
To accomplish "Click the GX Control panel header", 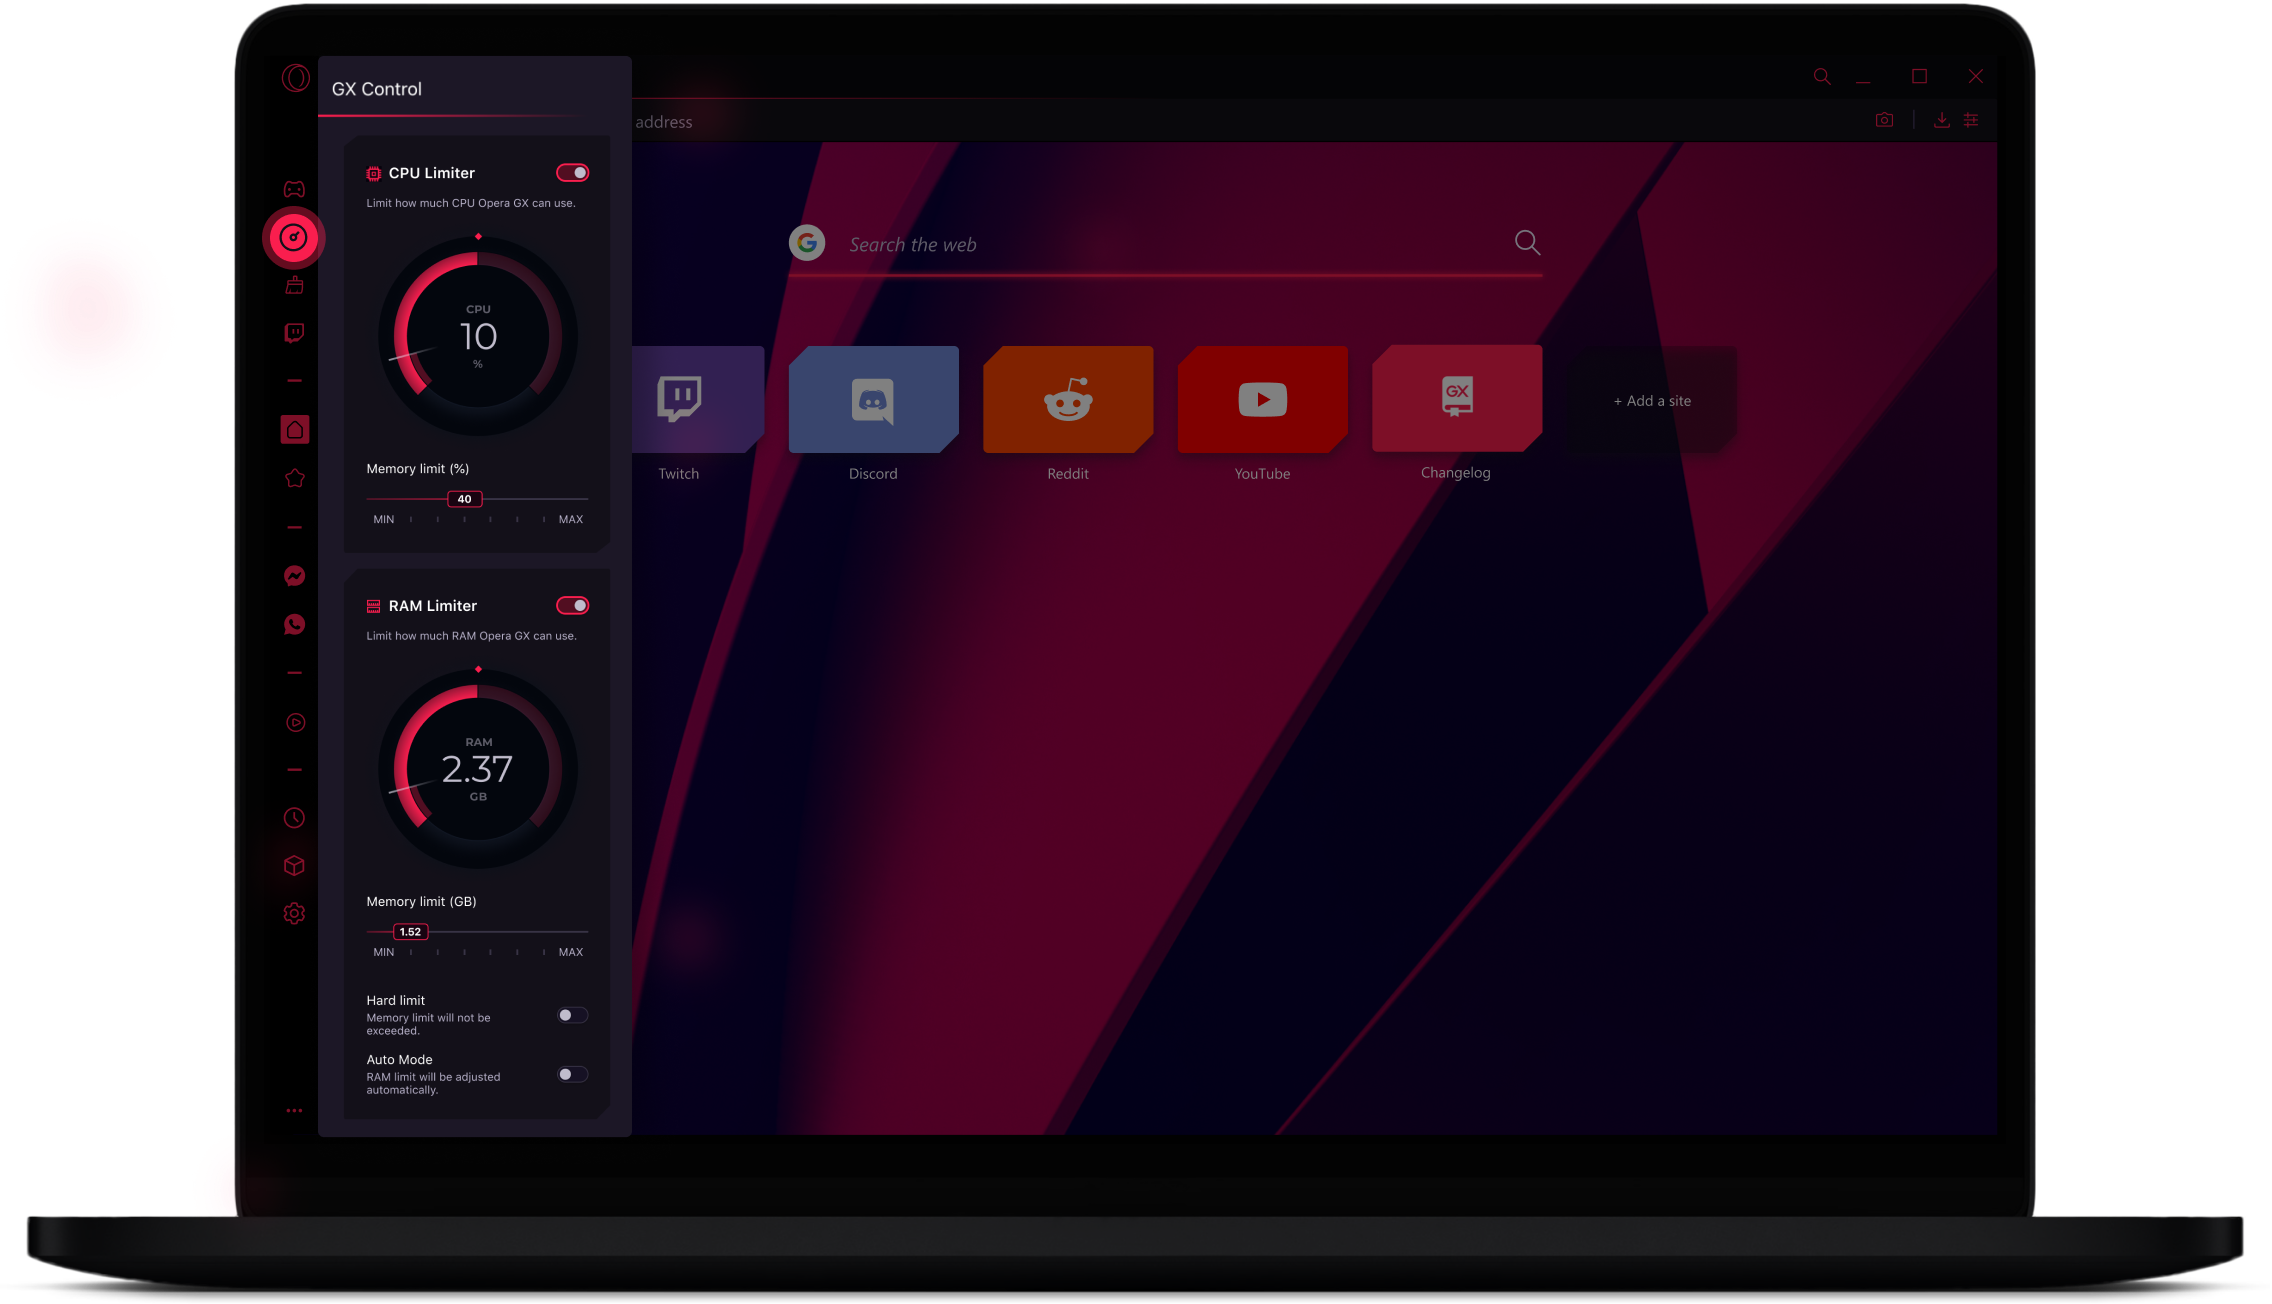I will tap(379, 87).
